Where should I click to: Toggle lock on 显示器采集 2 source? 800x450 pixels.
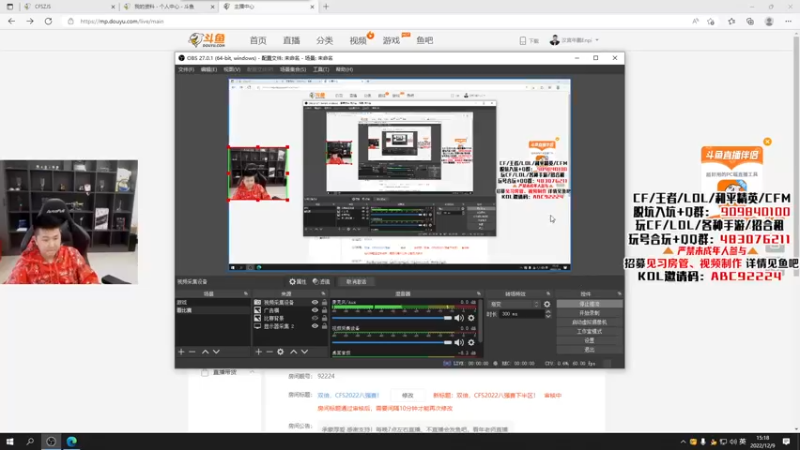(324, 326)
